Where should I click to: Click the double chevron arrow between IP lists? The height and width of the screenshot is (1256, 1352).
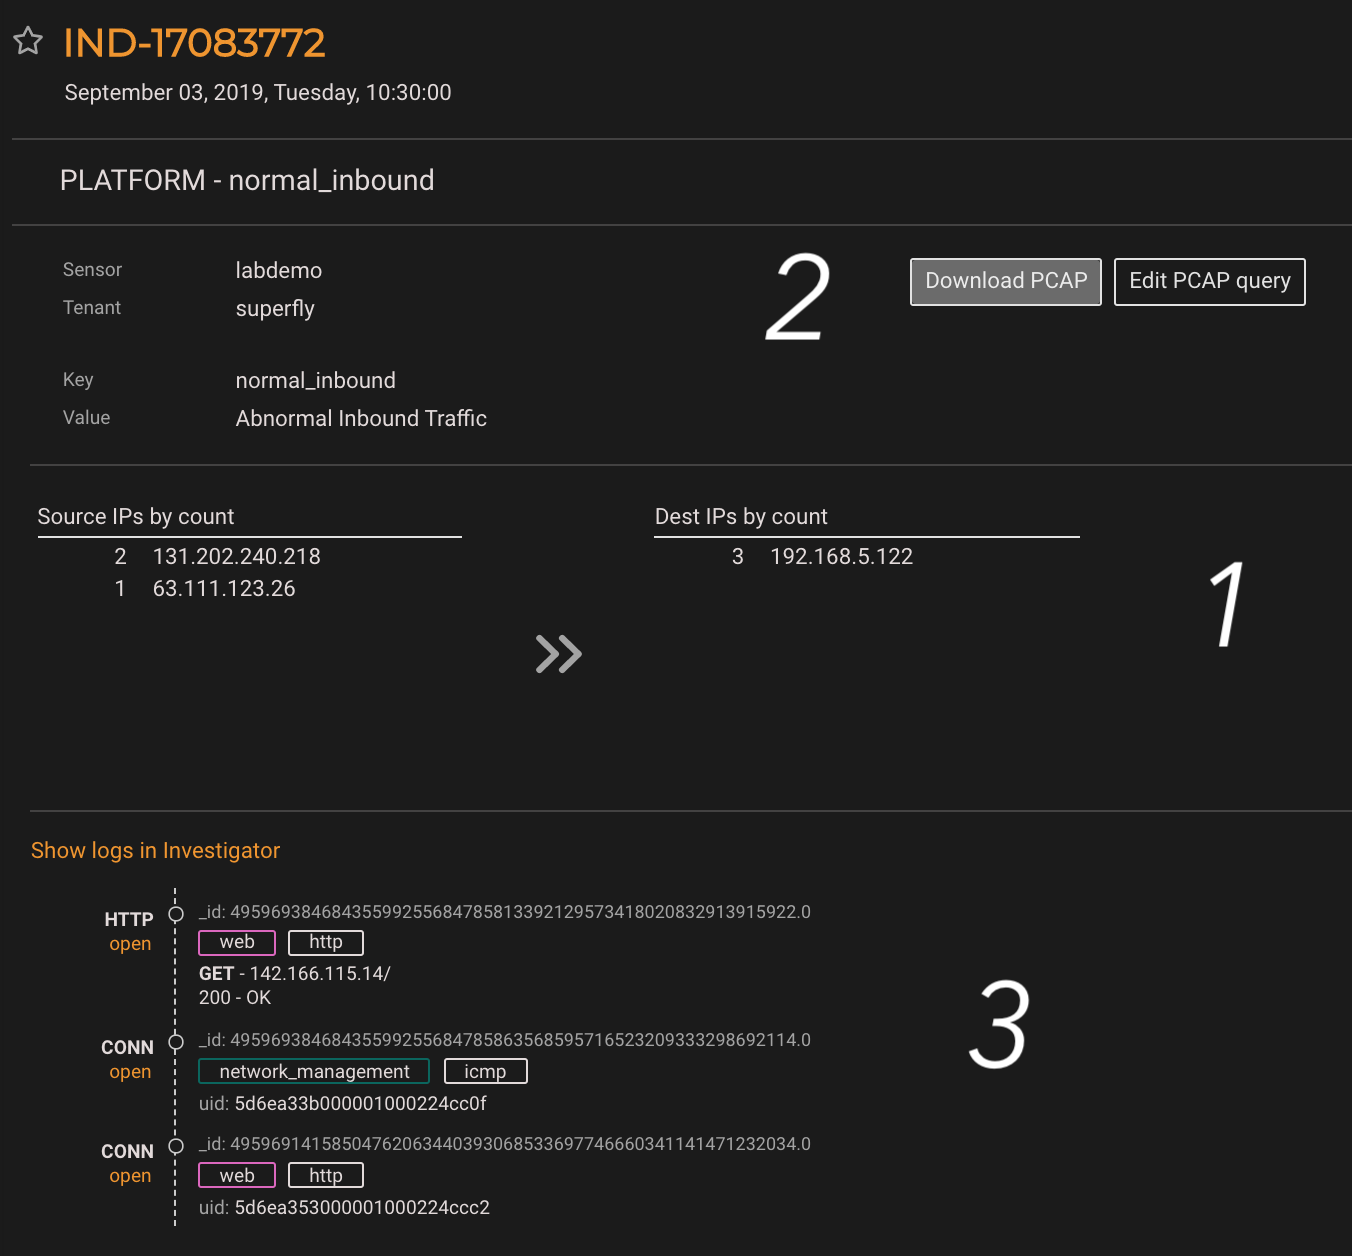coord(558,654)
